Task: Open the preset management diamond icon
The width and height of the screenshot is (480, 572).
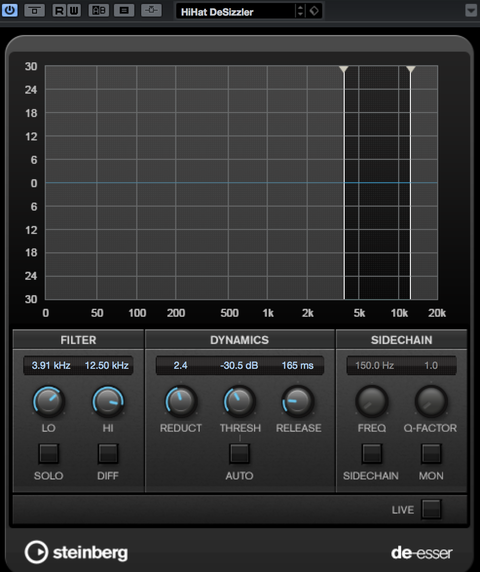Action: (314, 11)
